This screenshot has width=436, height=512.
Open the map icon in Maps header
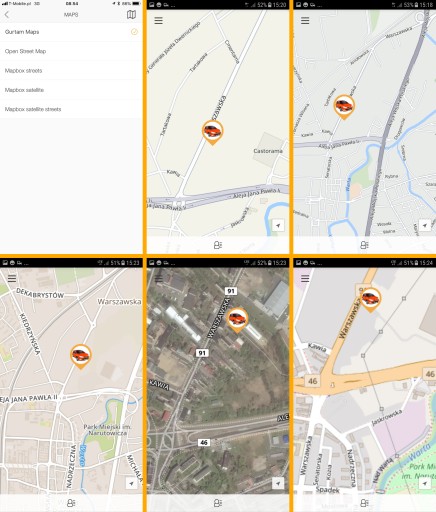coord(131,15)
